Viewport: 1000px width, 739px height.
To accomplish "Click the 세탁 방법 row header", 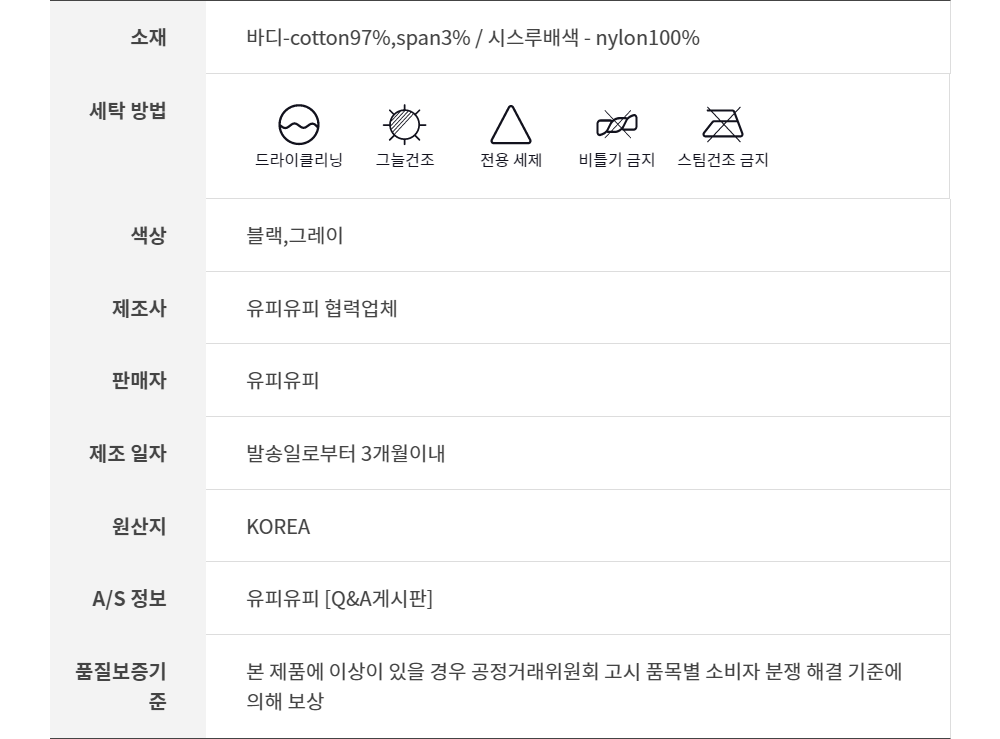I will click(x=129, y=110).
